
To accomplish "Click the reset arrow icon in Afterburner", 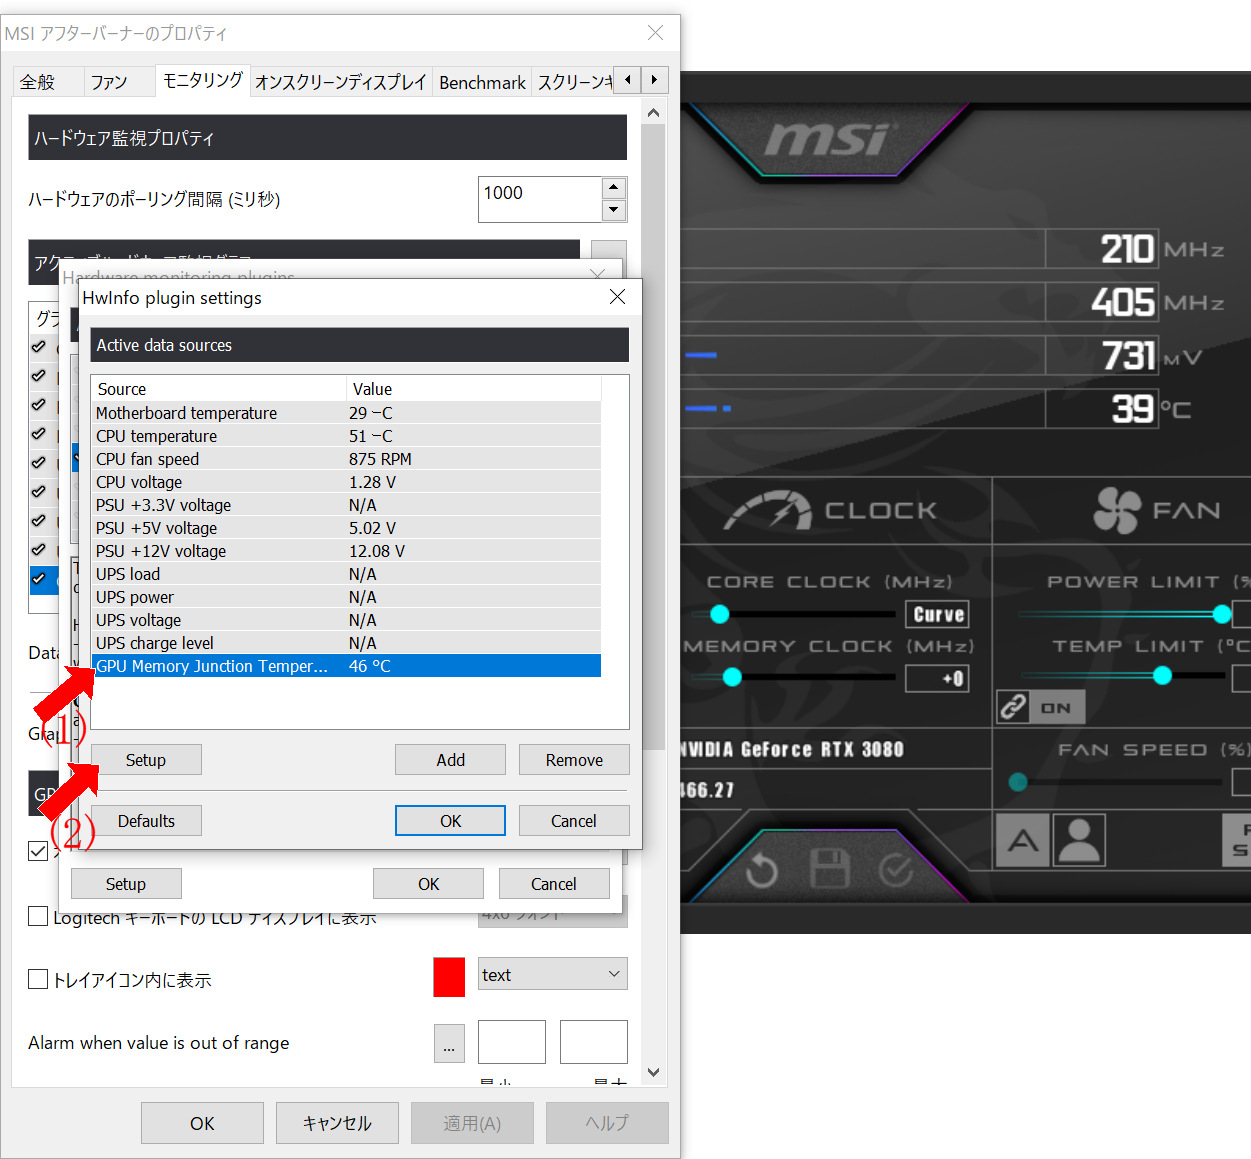I will click(x=762, y=871).
